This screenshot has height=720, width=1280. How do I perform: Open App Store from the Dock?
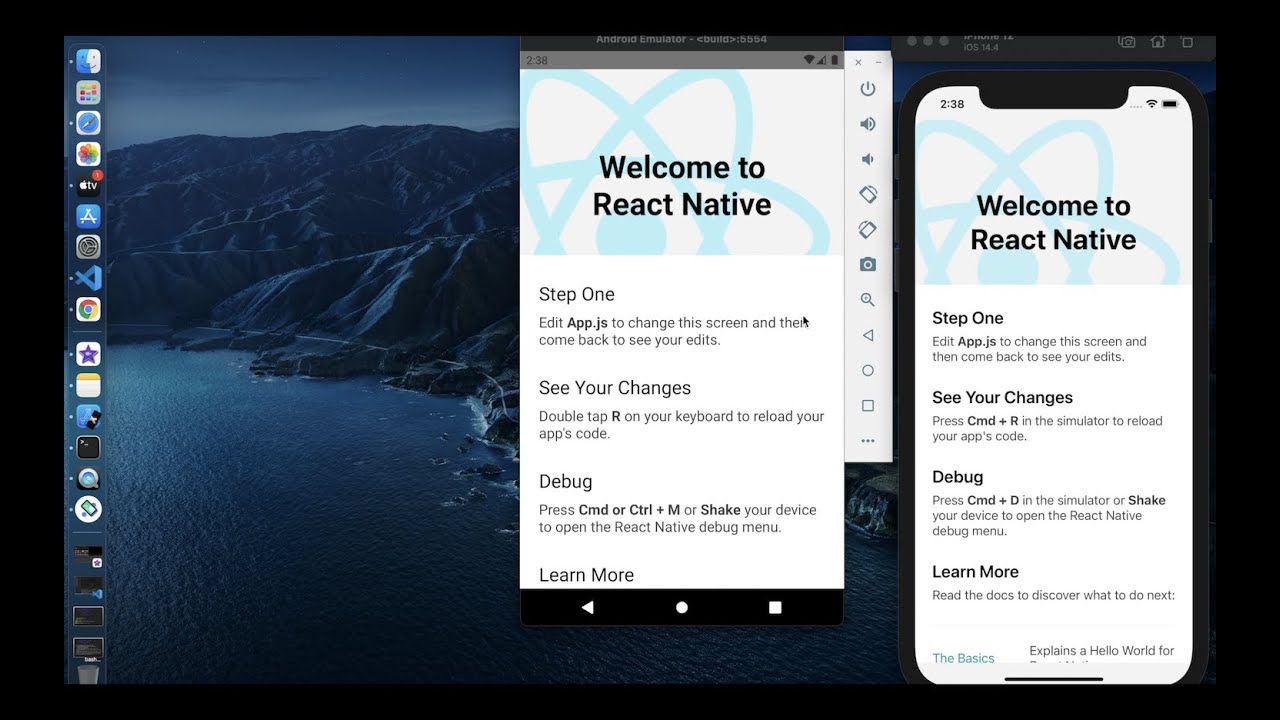[88, 216]
